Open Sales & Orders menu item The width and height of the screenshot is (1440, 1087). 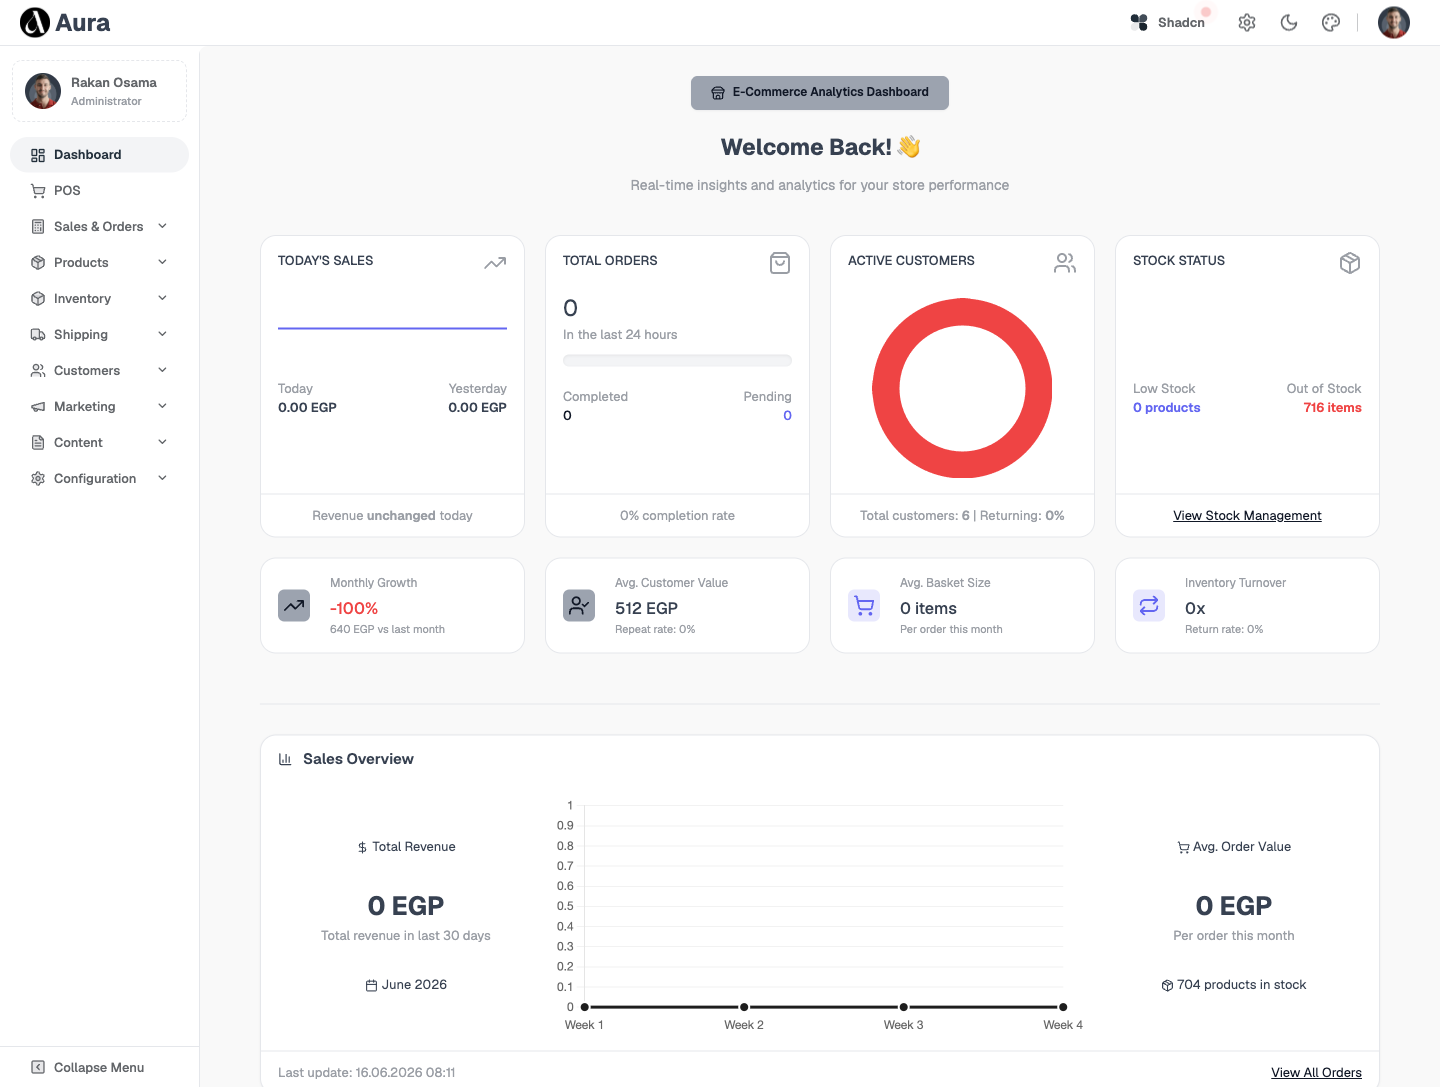(99, 227)
